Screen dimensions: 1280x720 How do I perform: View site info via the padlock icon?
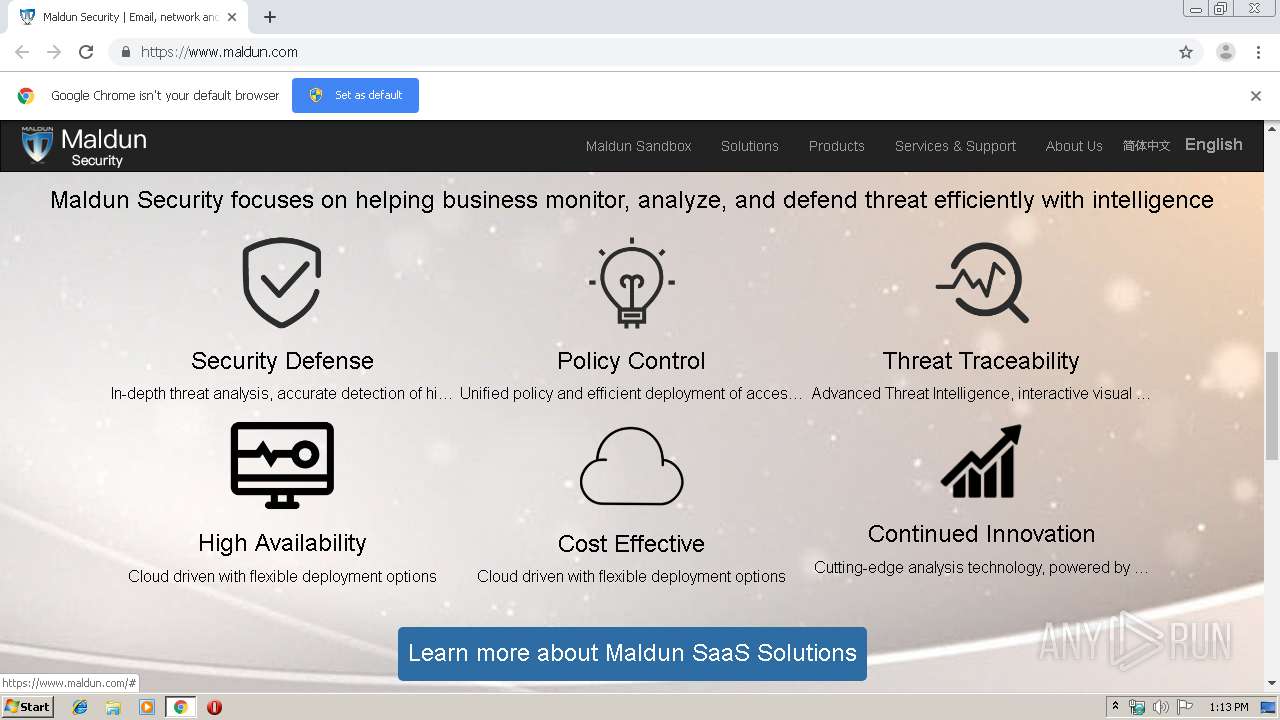[x=125, y=52]
